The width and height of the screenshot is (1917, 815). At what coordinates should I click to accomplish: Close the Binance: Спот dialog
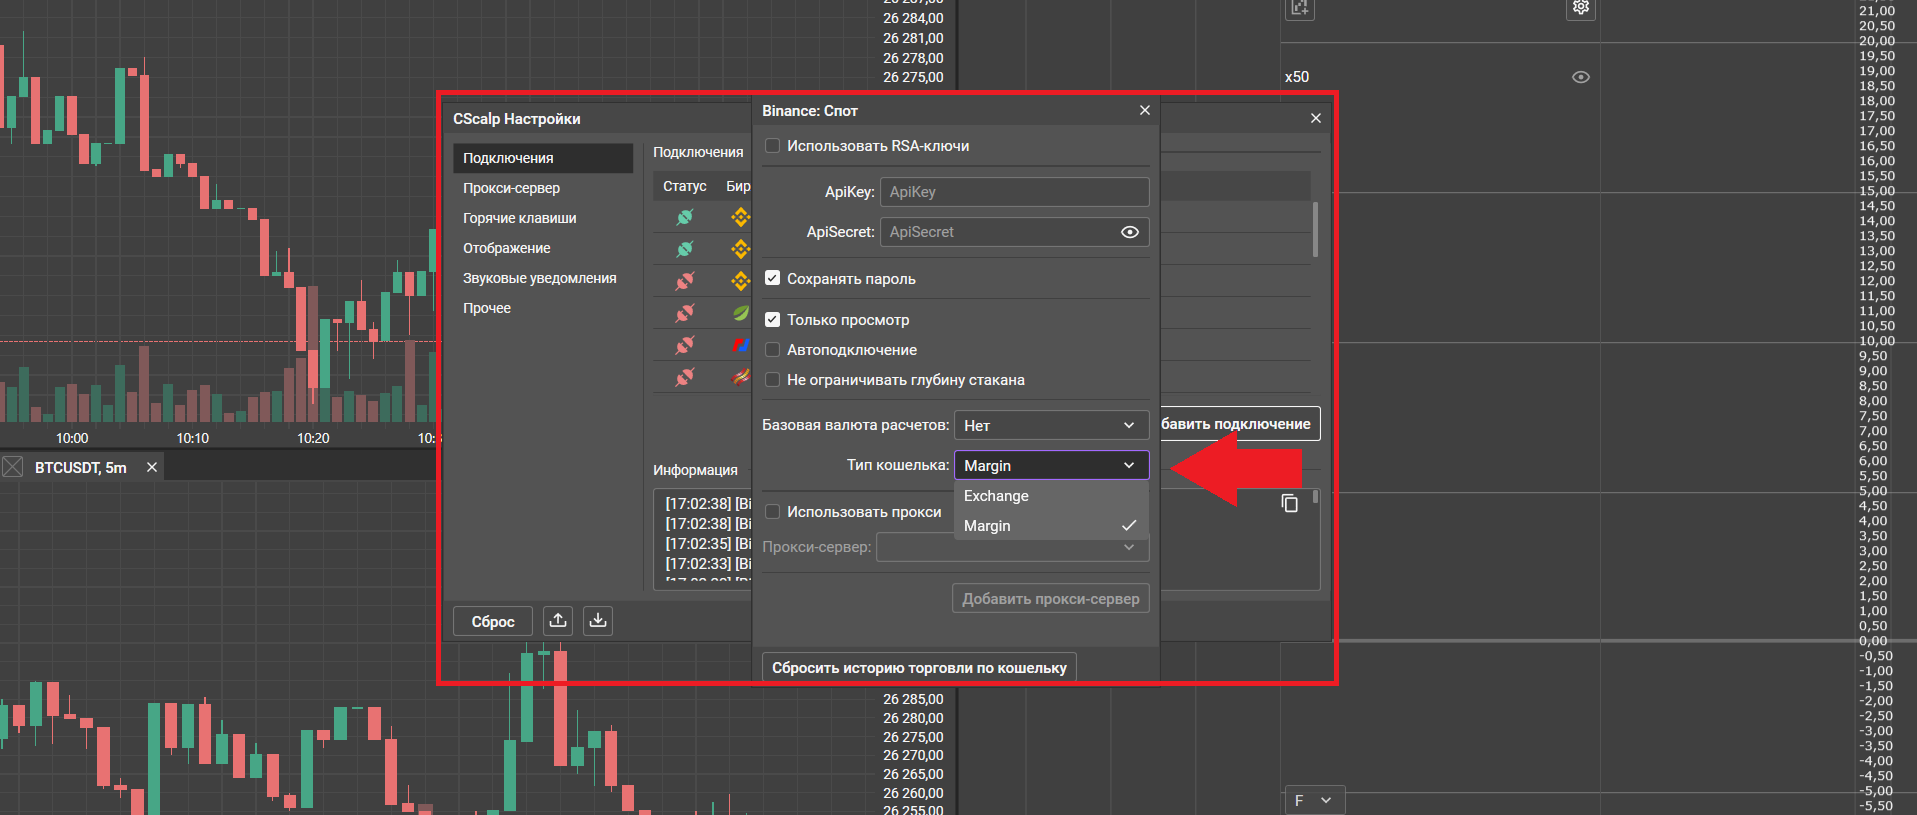(1145, 110)
